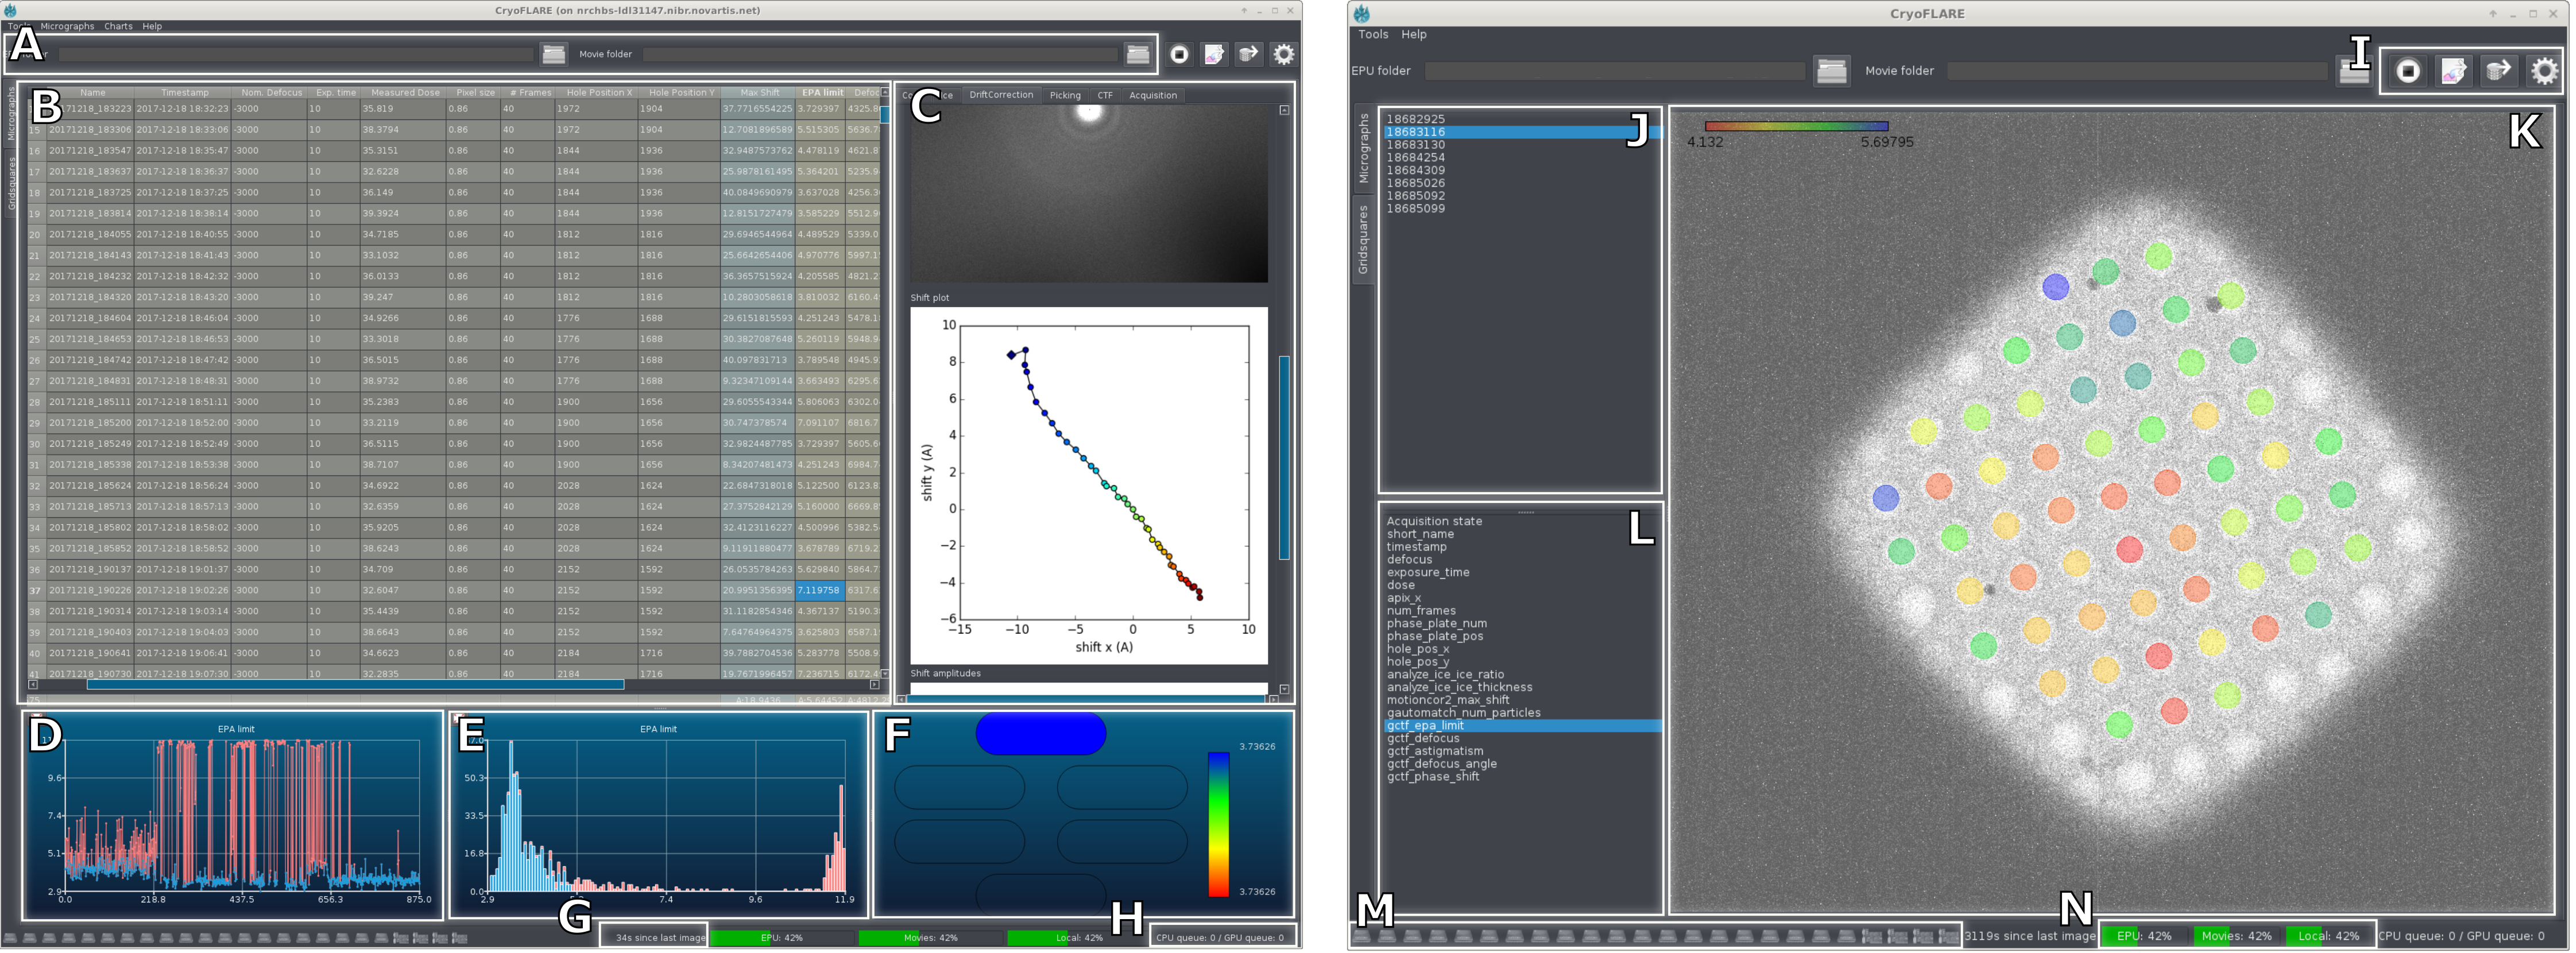Image resolution: width=2576 pixels, height=953 pixels.
Task: Click export report icon in left window
Action: [1214, 55]
